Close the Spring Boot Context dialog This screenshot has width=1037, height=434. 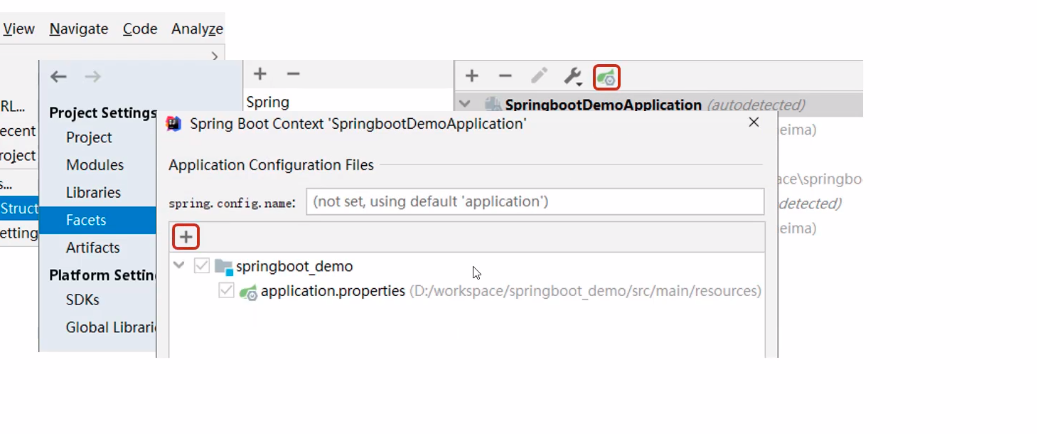754,123
